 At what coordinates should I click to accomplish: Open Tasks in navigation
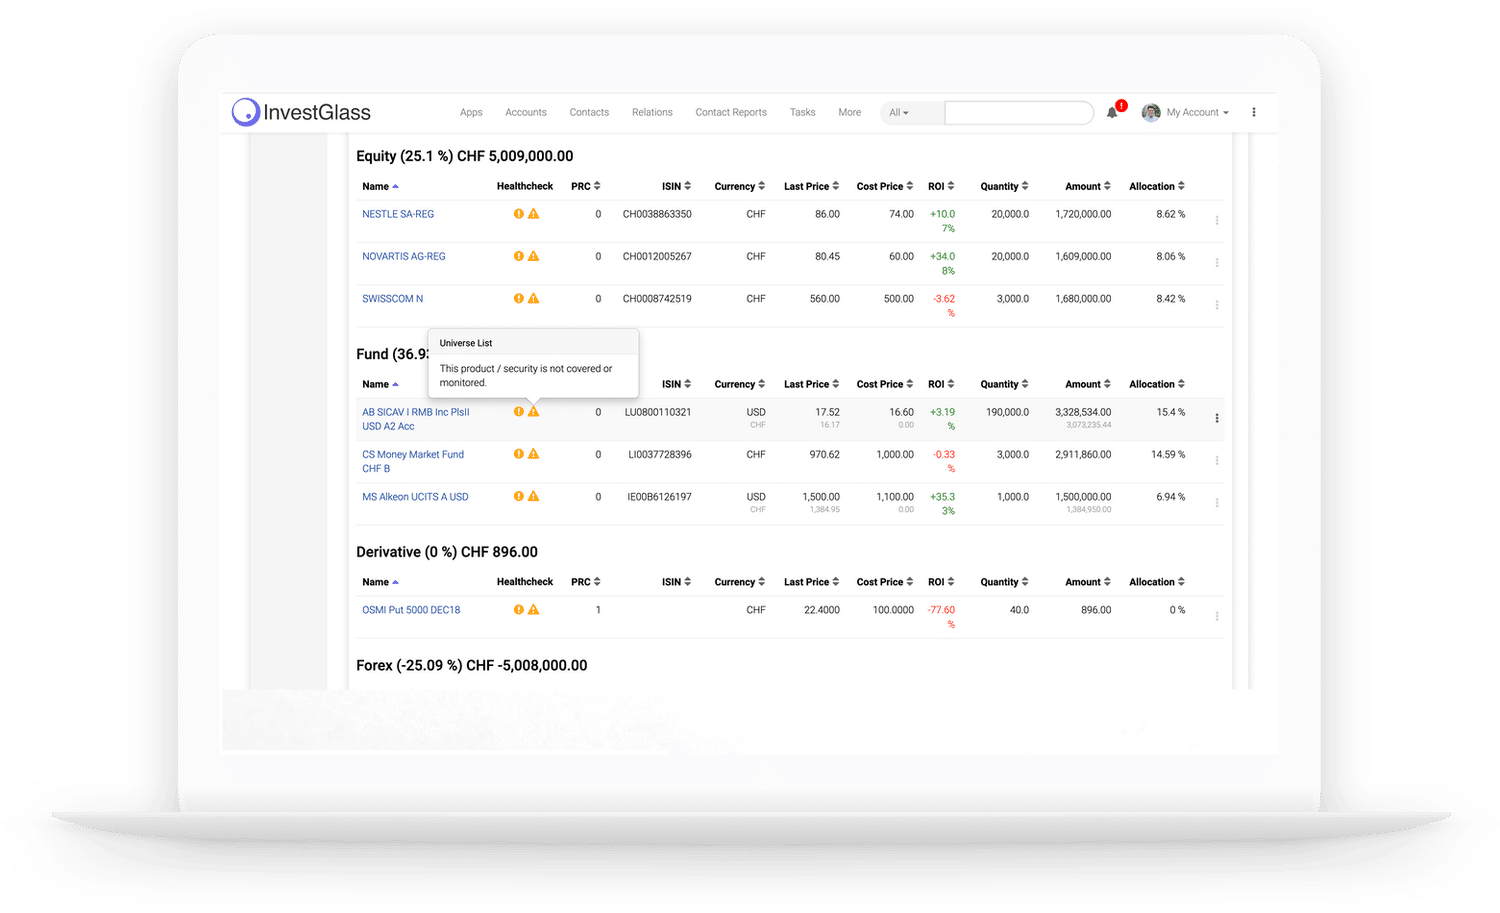click(x=802, y=113)
